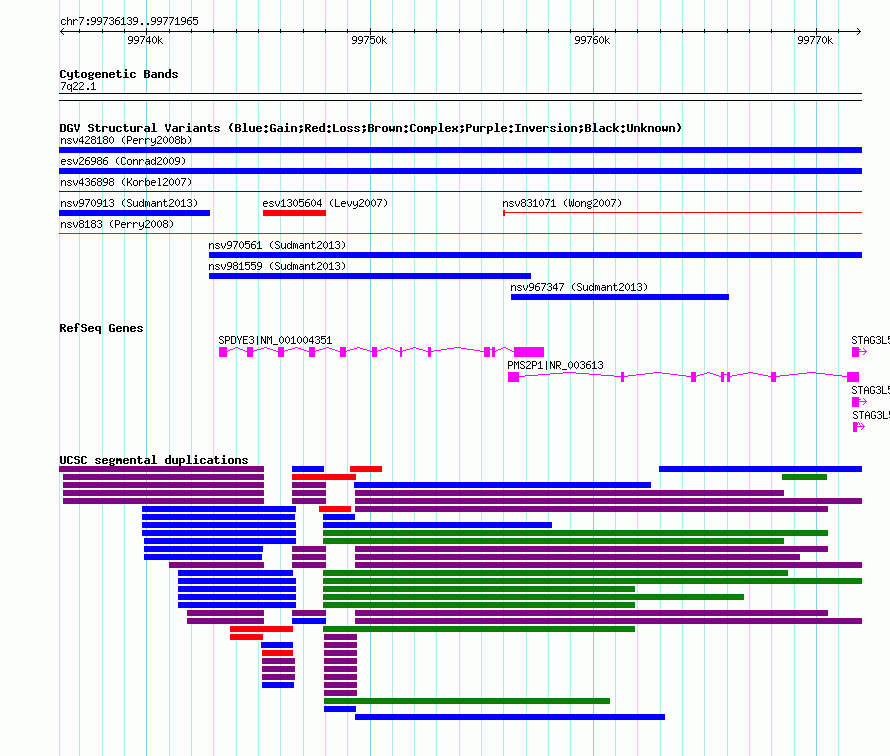Screen dimensions: 890x756
Task: Select the blue bar under esv26986
Action: [x=460, y=171]
